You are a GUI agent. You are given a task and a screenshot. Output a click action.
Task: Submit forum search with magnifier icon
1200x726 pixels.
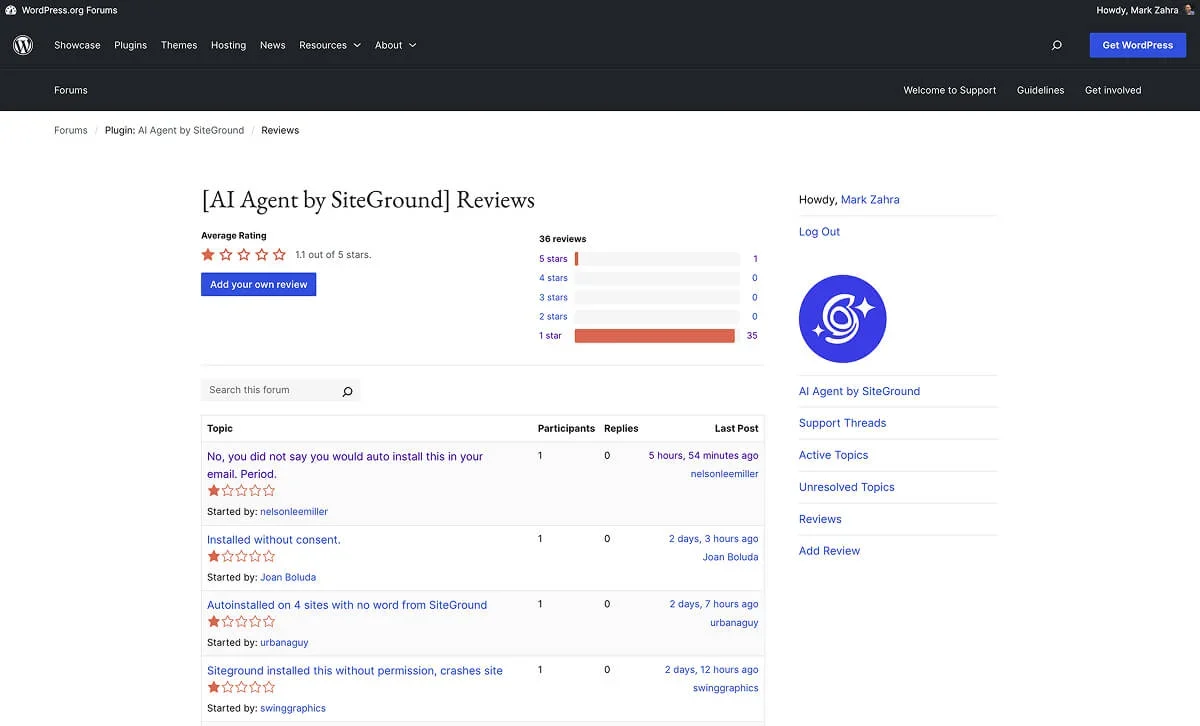(x=347, y=391)
